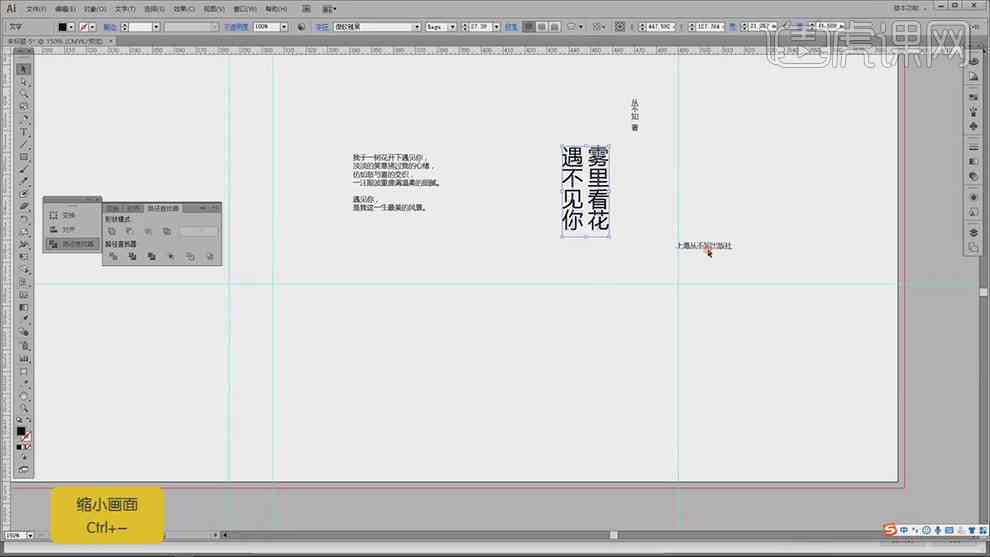990x557 pixels.
Task: Click black fill swatch in control bar
Action: 63,27
